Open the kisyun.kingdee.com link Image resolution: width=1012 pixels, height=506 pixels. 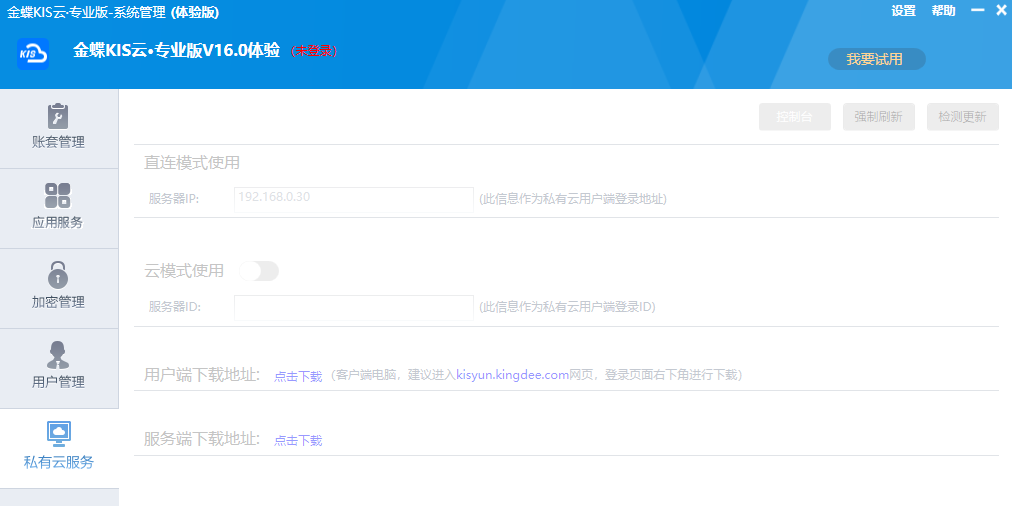[512, 375]
